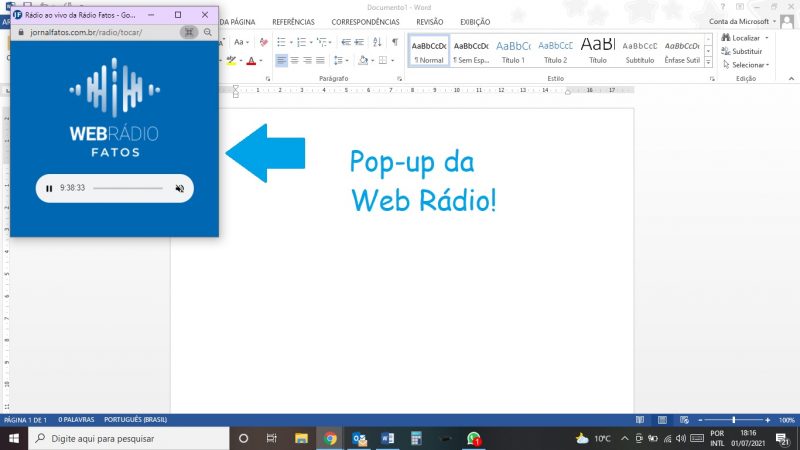Open the bullets list dropdown arrow
The width and height of the screenshot is (800, 450).
[x=291, y=42]
